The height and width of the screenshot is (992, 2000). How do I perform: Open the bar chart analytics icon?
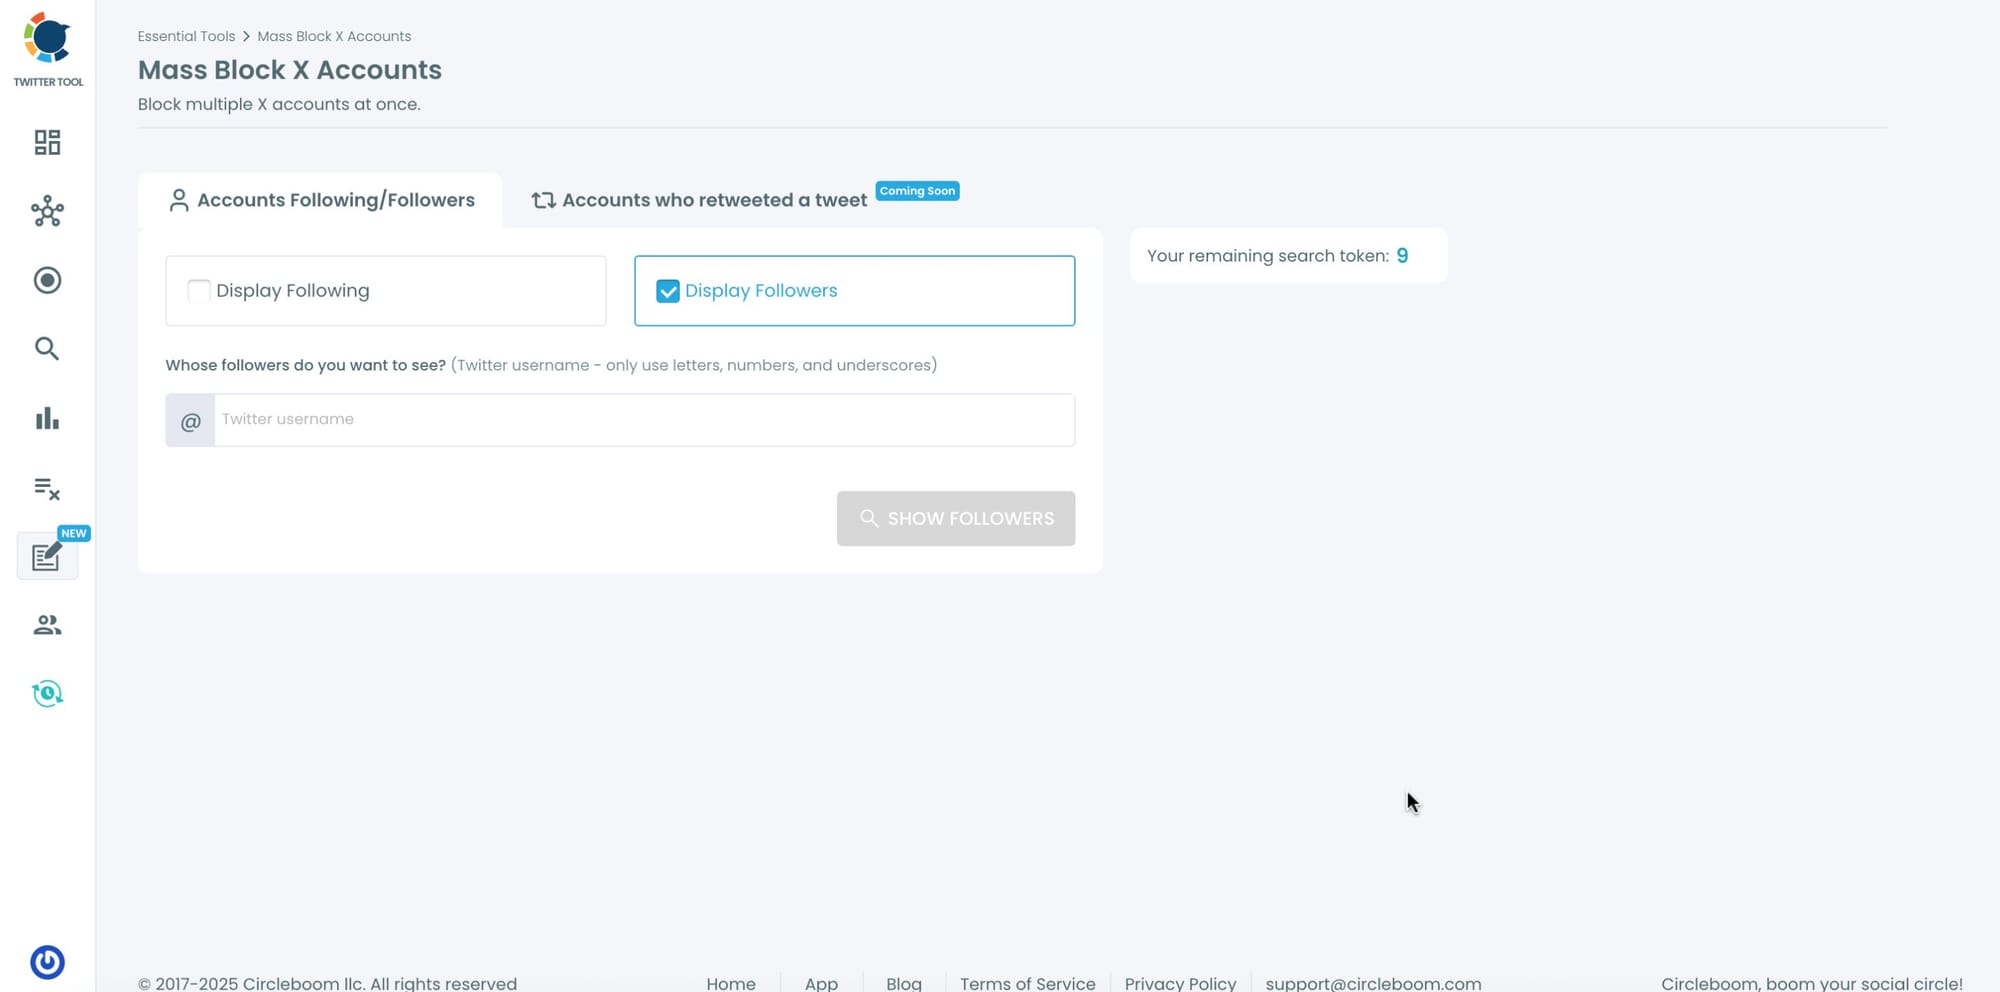pos(47,418)
